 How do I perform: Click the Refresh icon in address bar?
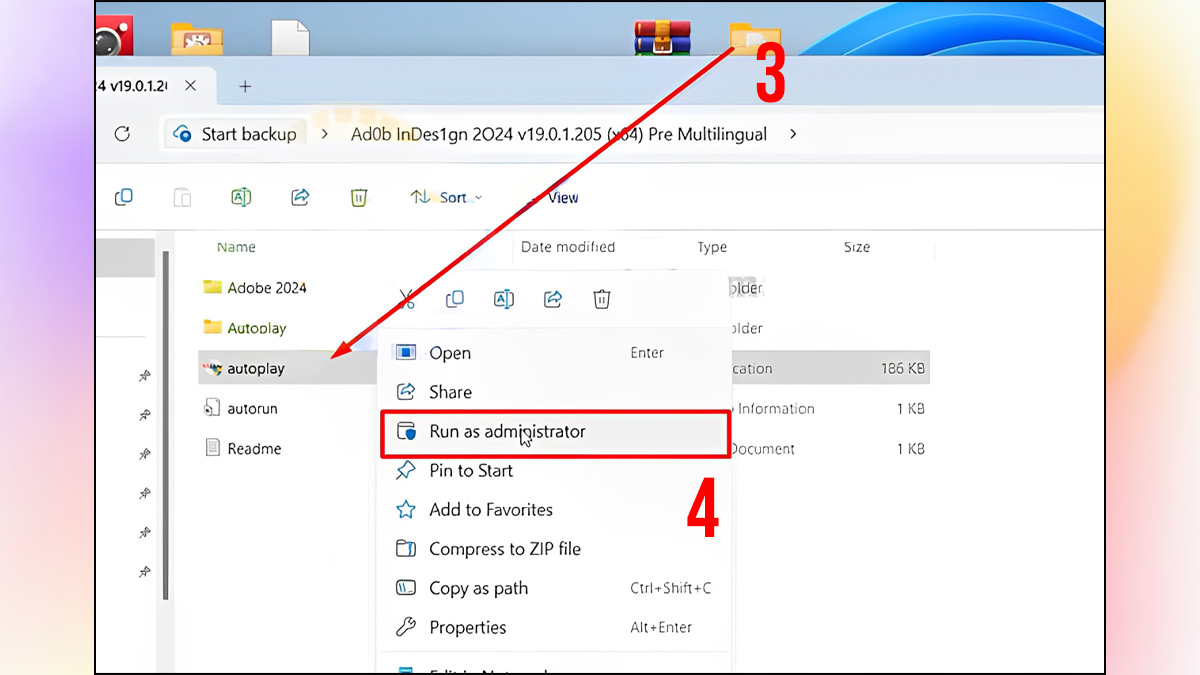coord(122,134)
